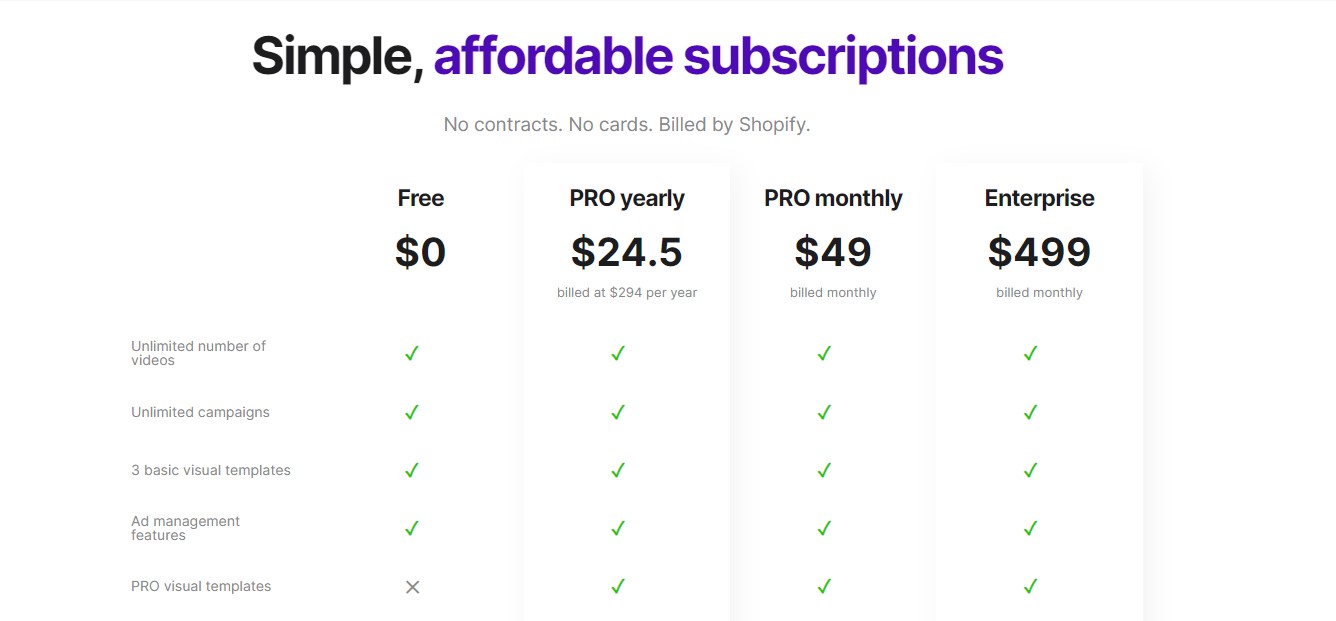The image size is (1336, 621).
Task: Click the Free plan's ad management checkmark
Action: [x=411, y=528]
